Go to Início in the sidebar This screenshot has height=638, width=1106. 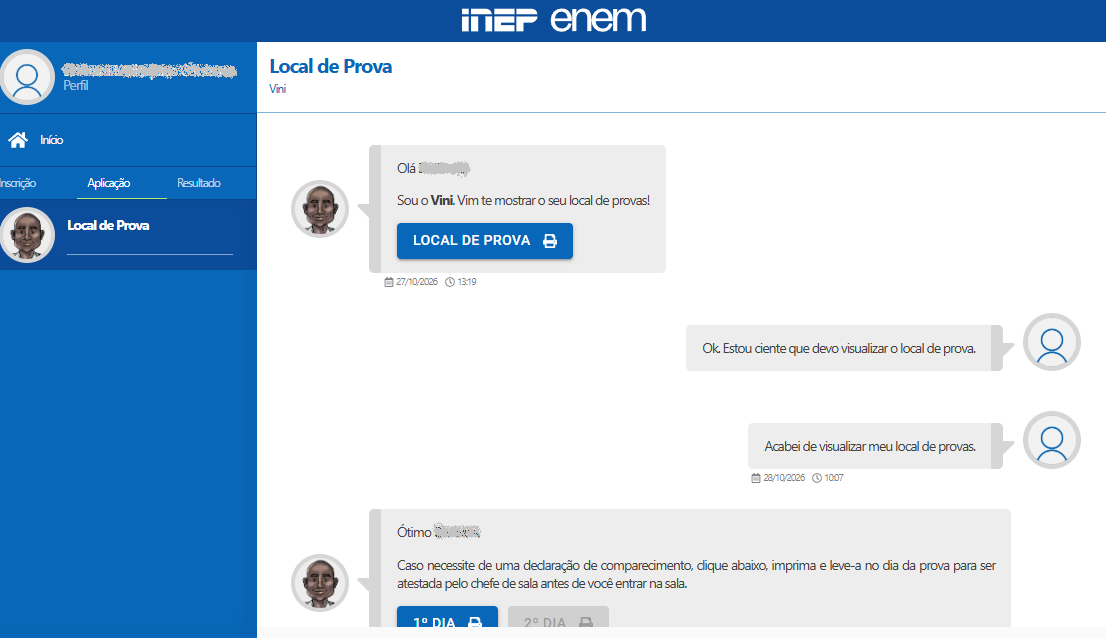point(51,140)
